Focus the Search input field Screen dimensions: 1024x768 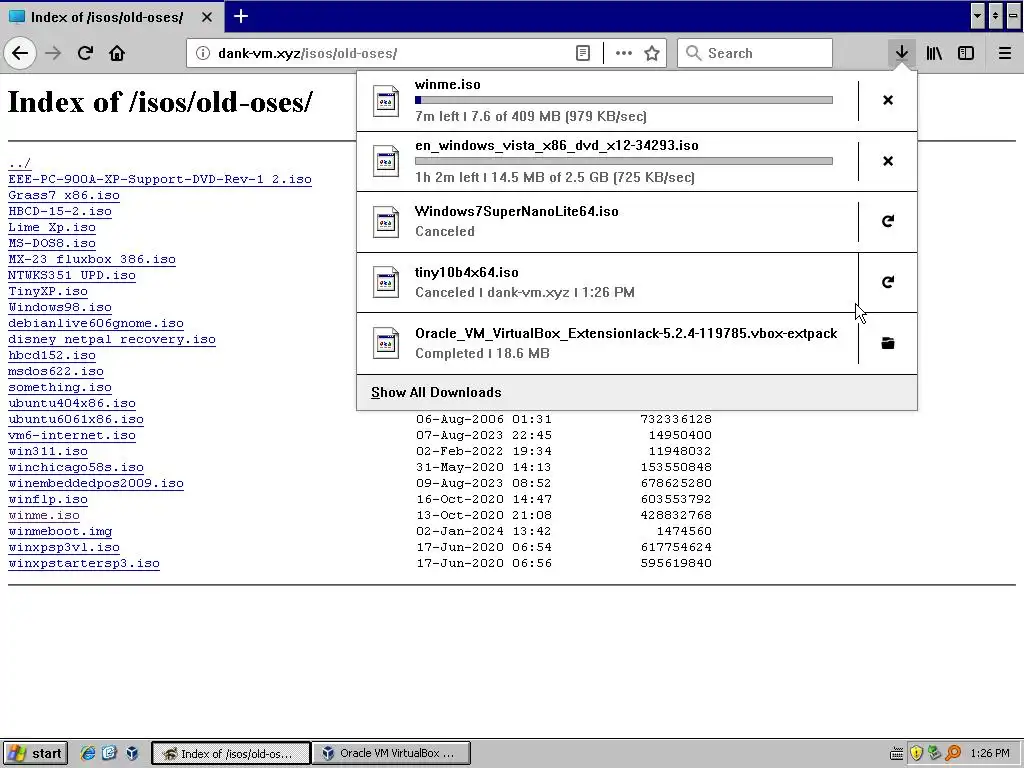(755, 53)
